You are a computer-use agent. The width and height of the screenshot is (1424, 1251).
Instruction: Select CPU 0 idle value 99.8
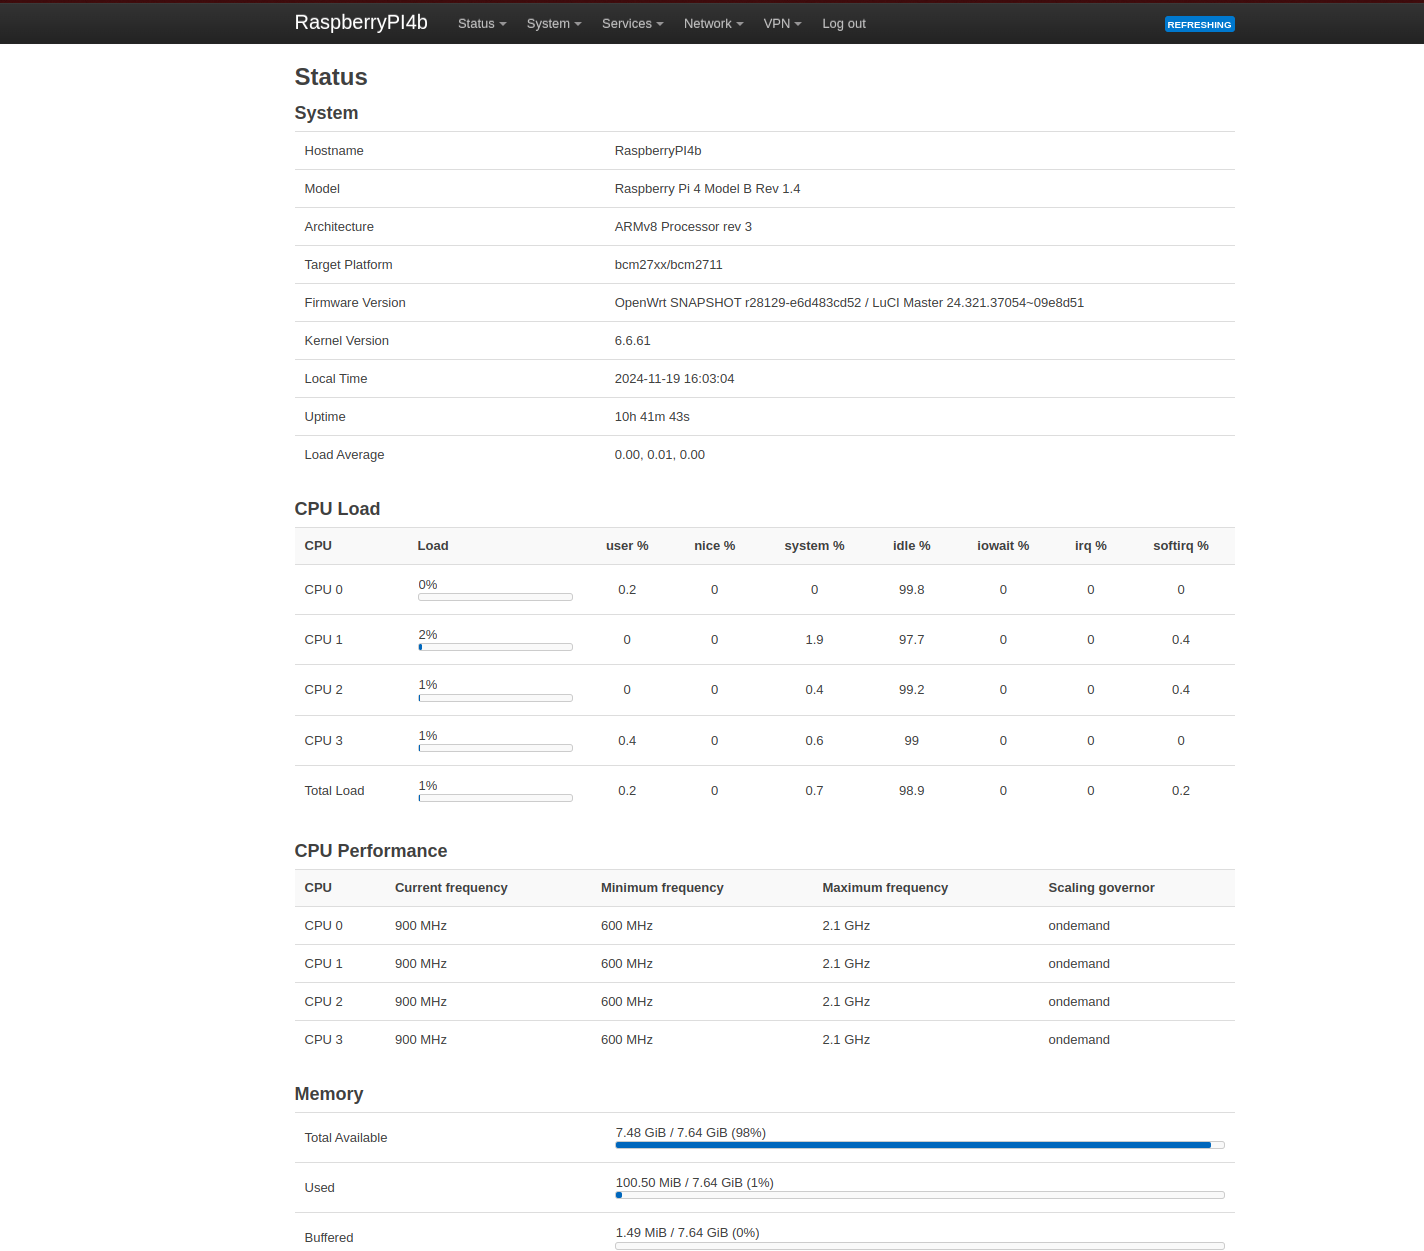pos(912,590)
